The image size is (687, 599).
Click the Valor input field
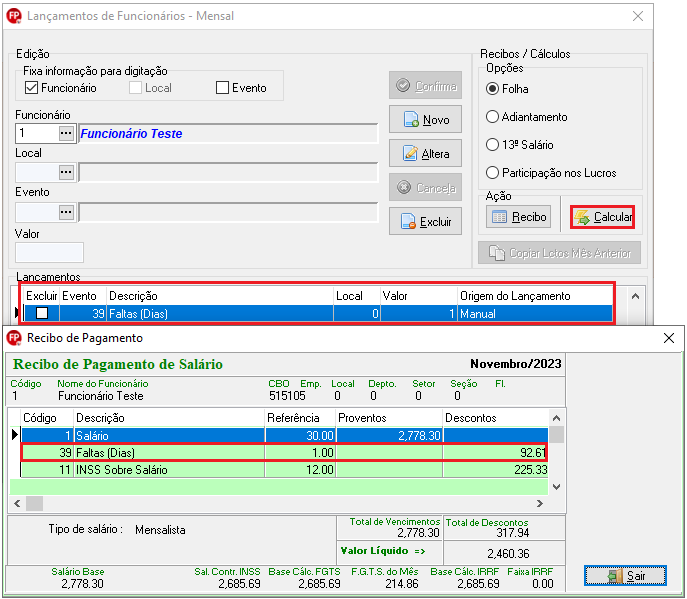coord(50,252)
